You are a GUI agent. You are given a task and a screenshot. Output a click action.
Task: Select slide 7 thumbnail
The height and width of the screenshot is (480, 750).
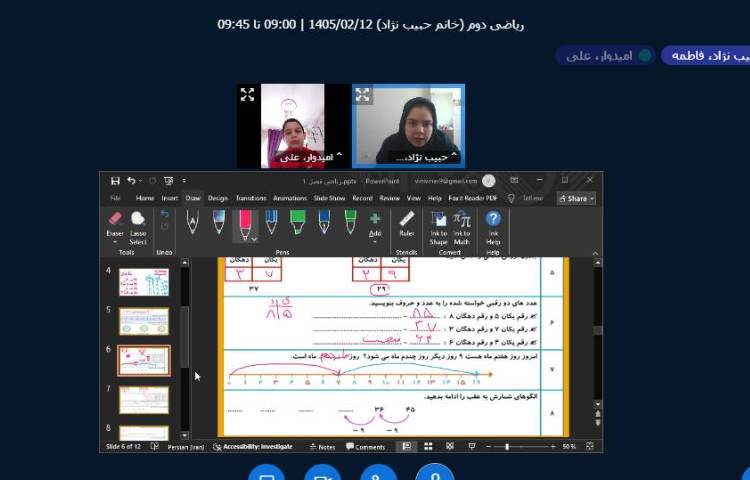144,400
